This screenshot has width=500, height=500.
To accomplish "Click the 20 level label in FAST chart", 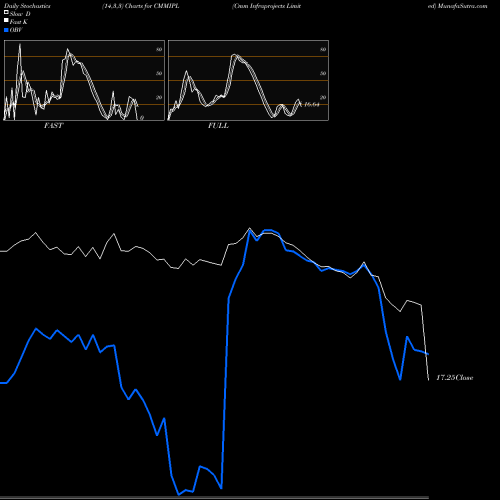I will pyautogui.click(x=159, y=97).
